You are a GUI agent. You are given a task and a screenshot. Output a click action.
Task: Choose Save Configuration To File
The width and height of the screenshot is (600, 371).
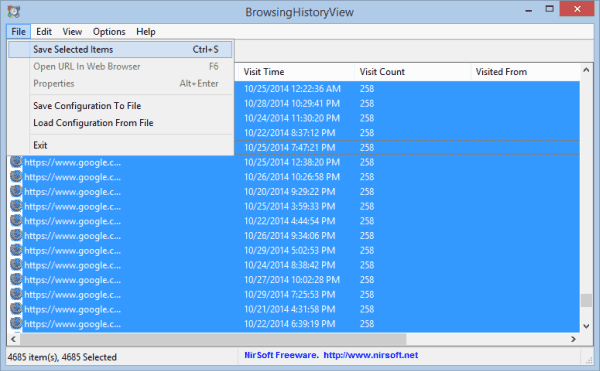point(120,106)
